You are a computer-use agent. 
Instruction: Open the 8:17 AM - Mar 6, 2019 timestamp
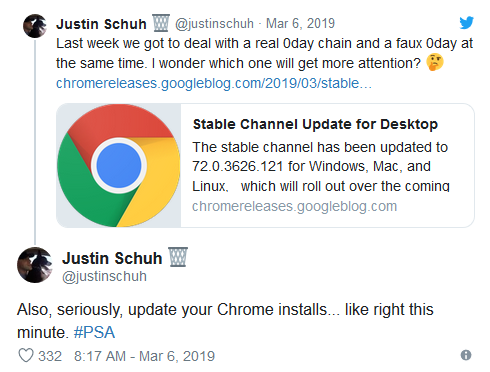coord(144,356)
